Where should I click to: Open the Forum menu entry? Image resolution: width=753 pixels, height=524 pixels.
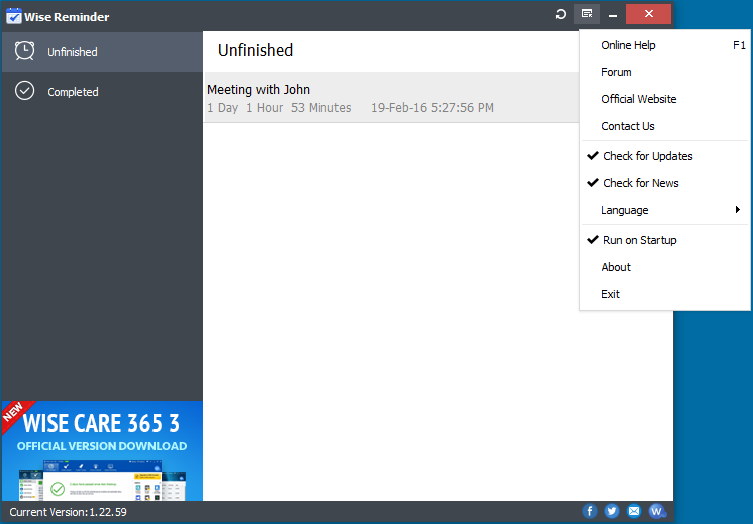pos(616,72)
